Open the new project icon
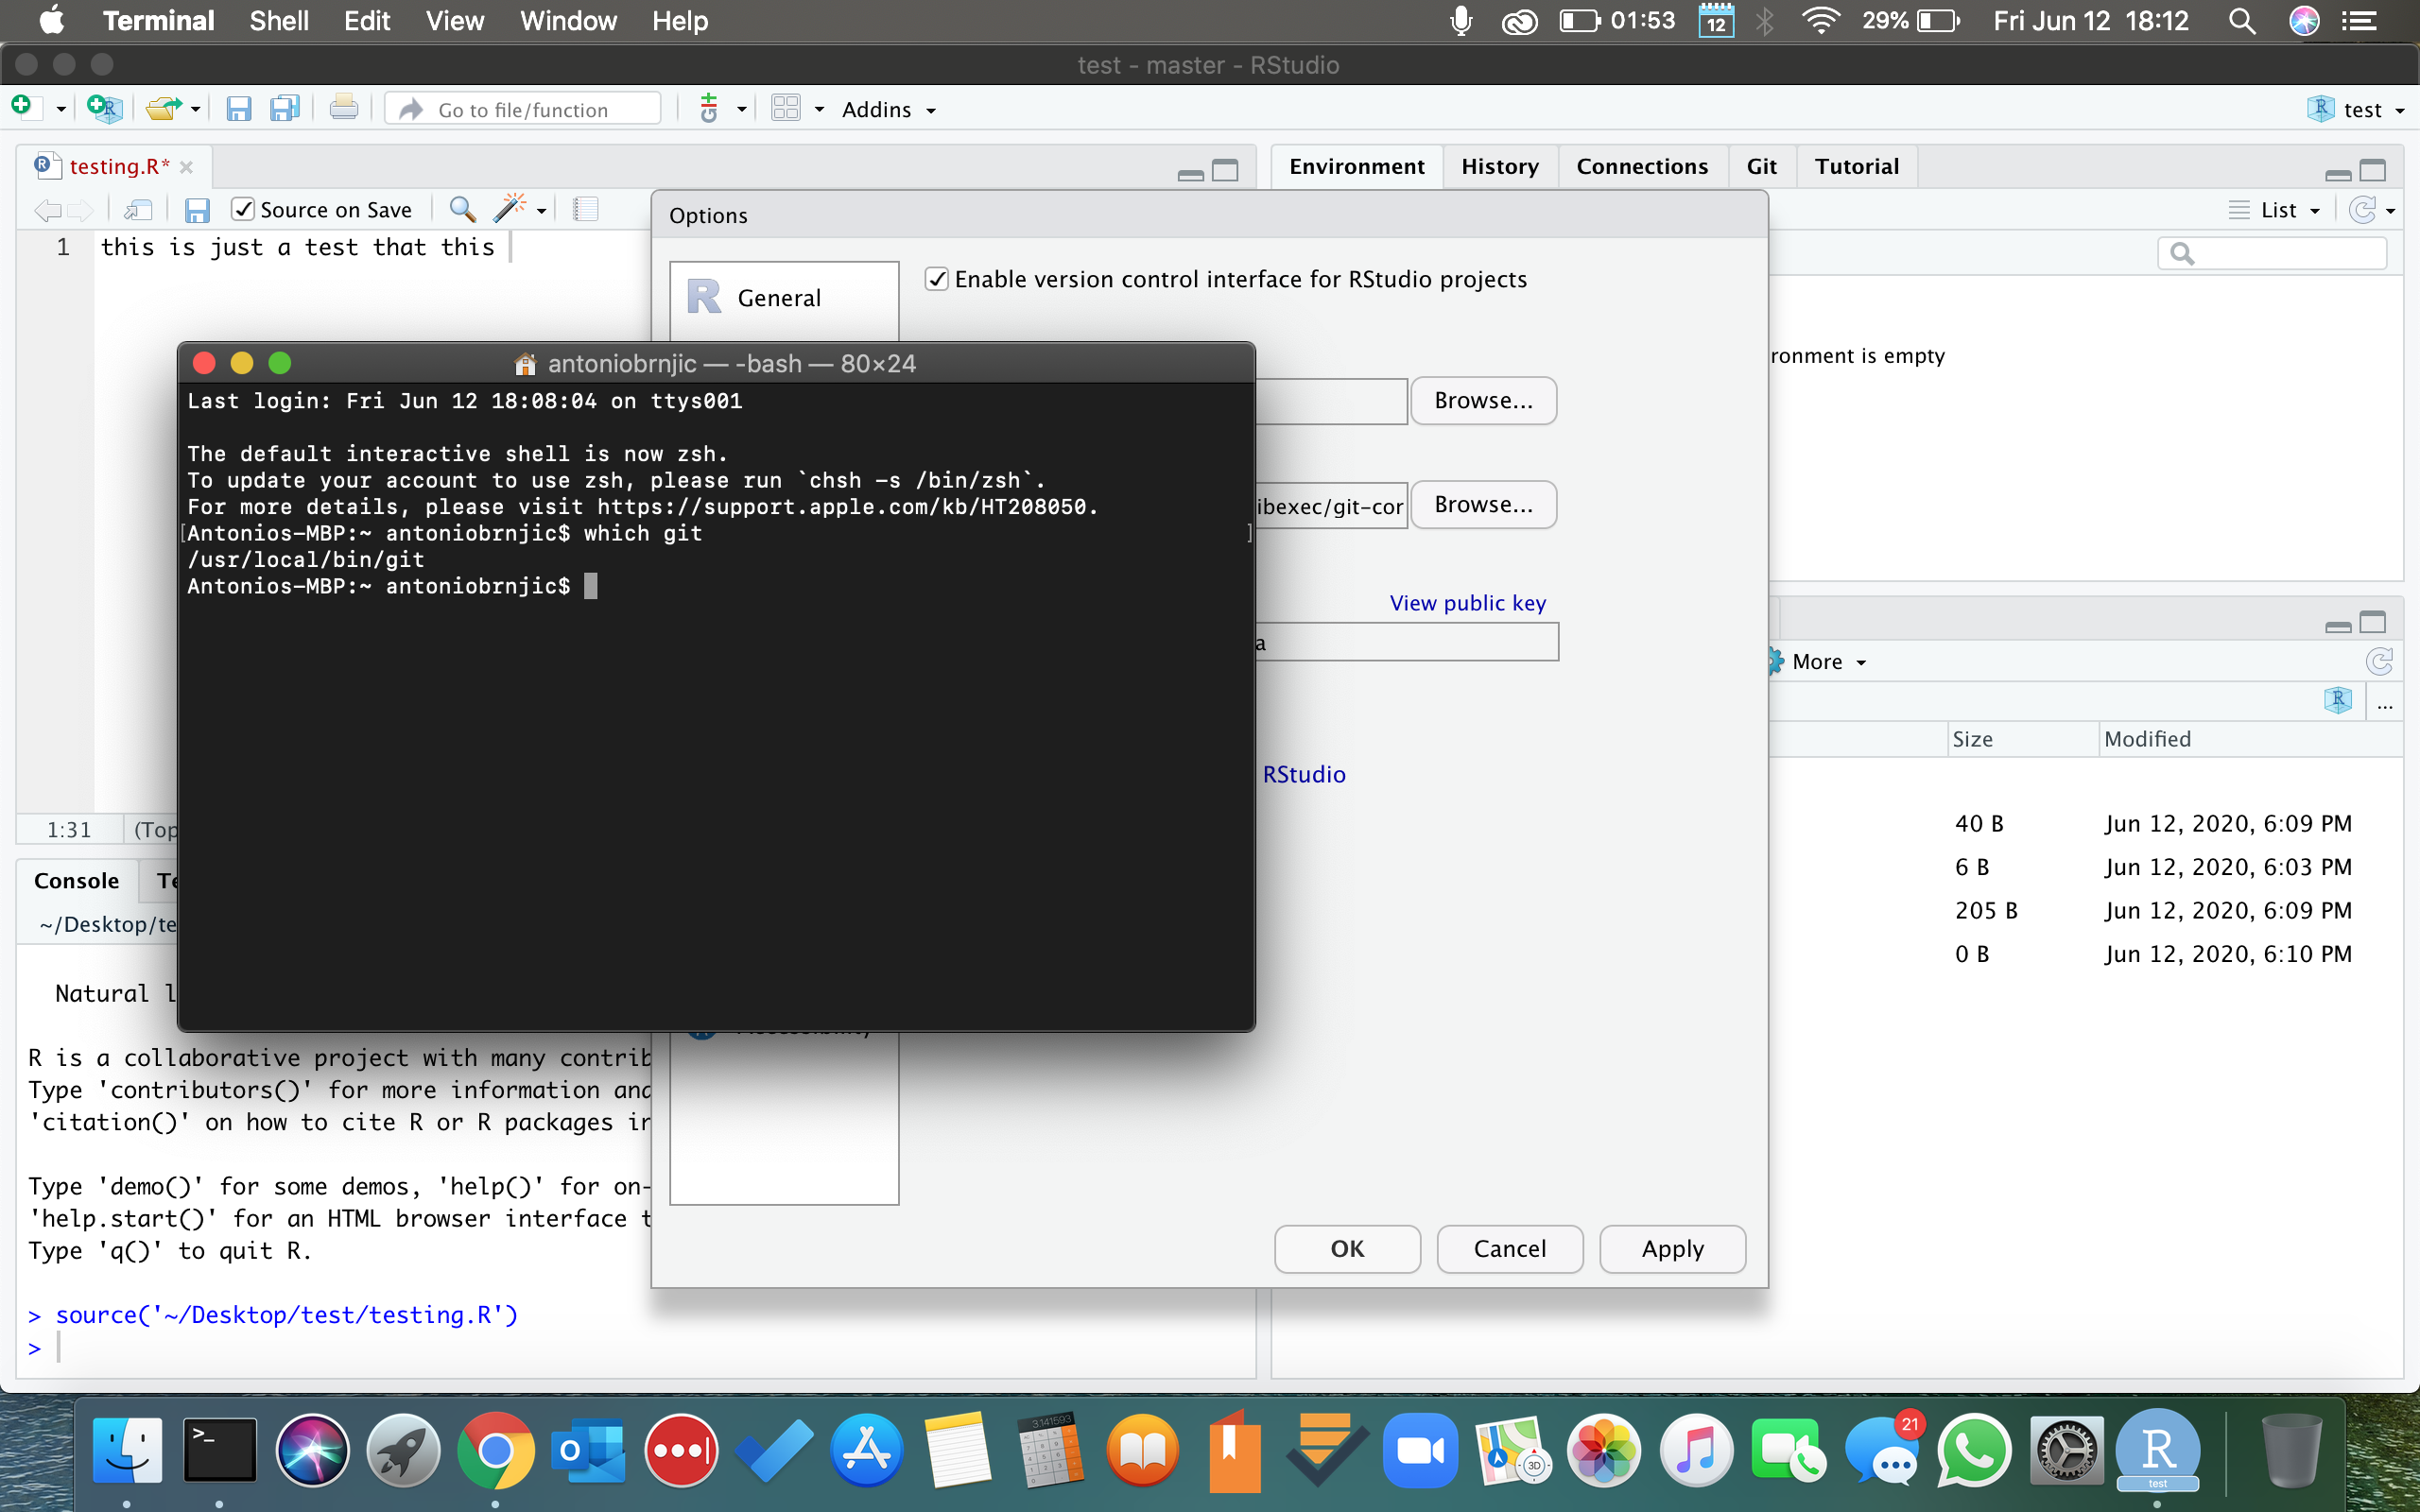The image size is (2420, 1512). point(104,108)
